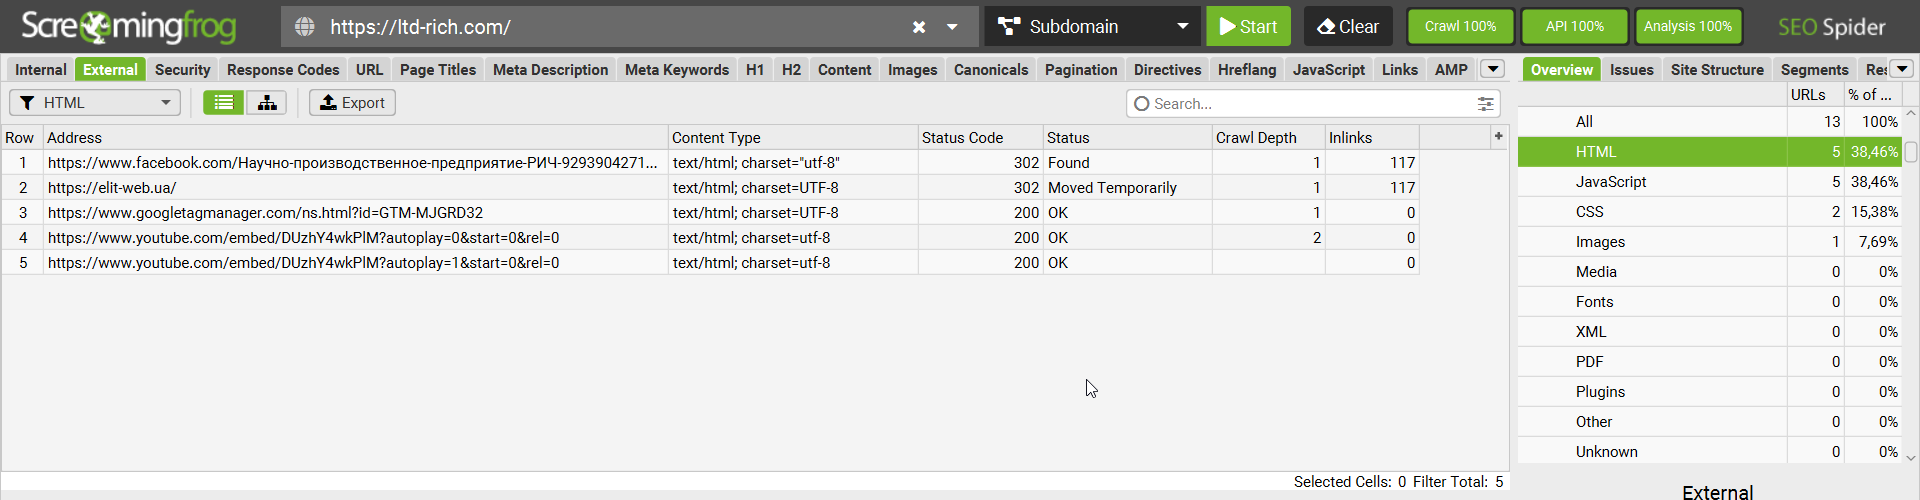Sort by Status Code column header

tap(980, 137)
